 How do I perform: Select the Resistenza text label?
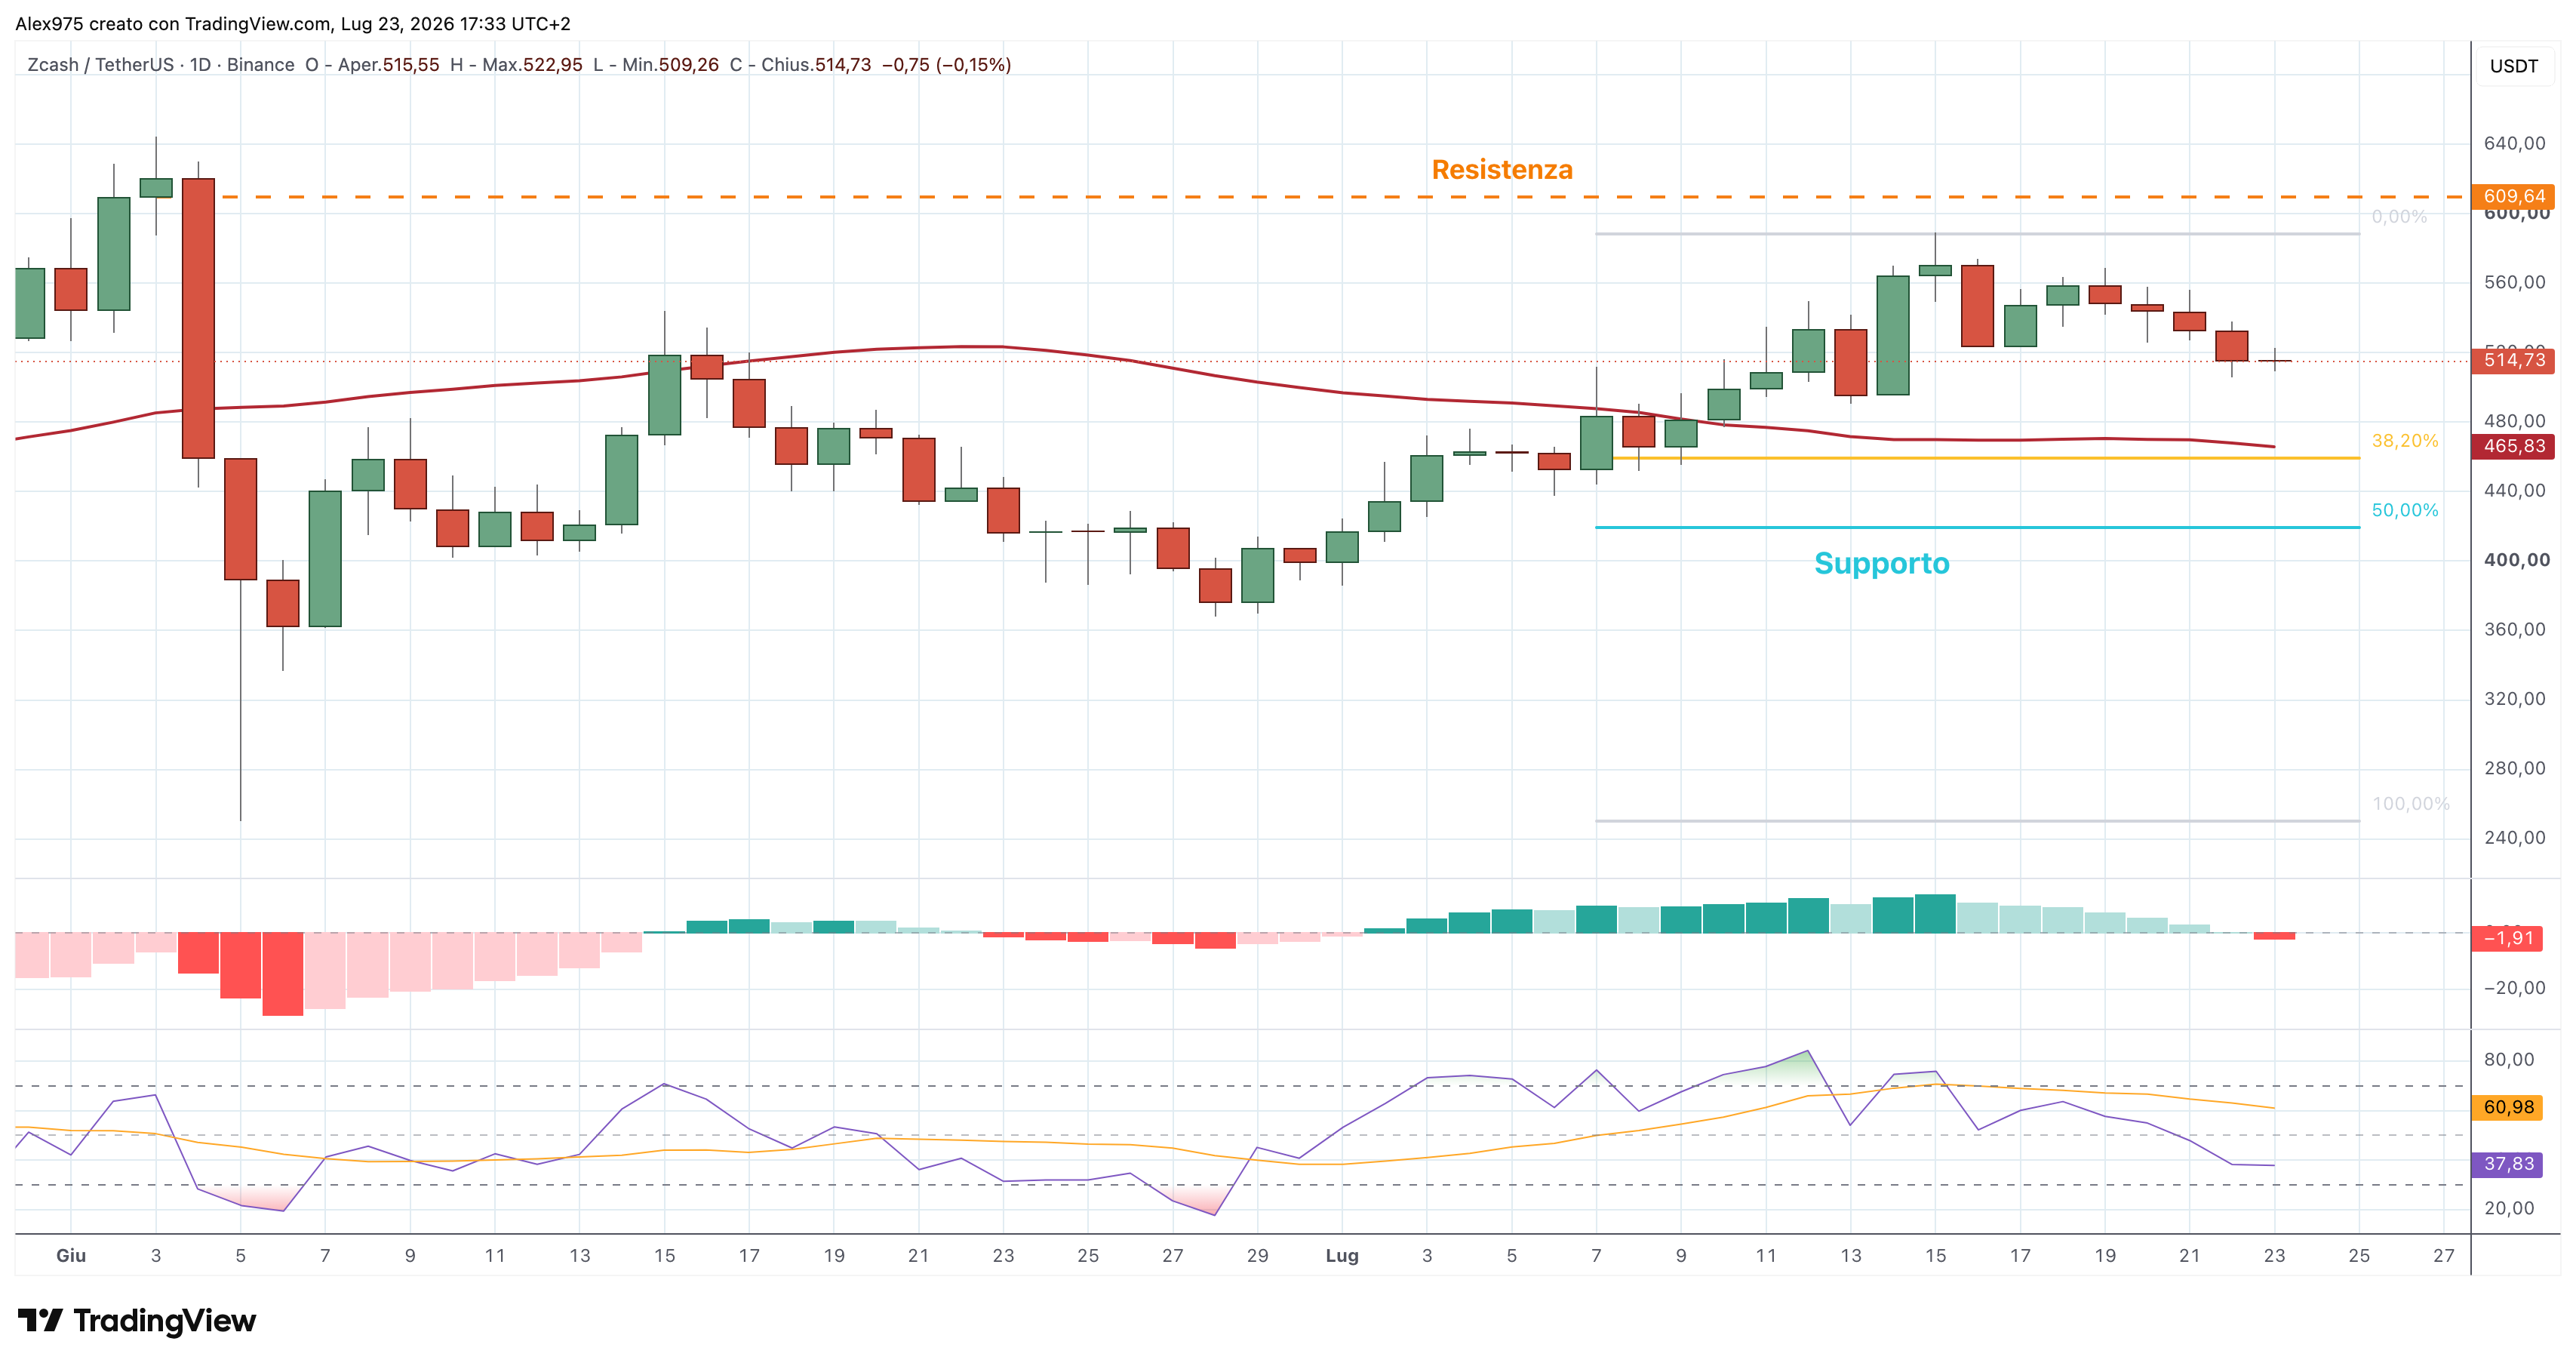point(1502,170)
